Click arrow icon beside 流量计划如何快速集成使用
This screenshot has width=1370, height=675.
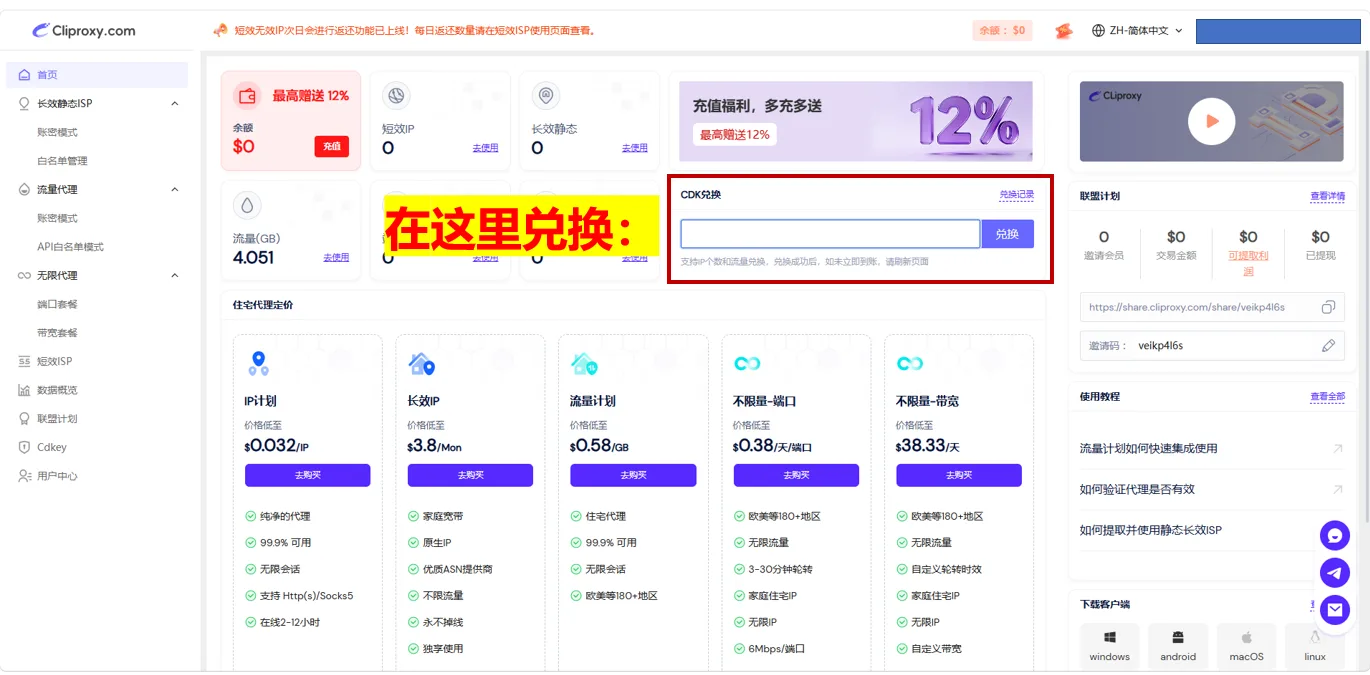pos(1338,449)
